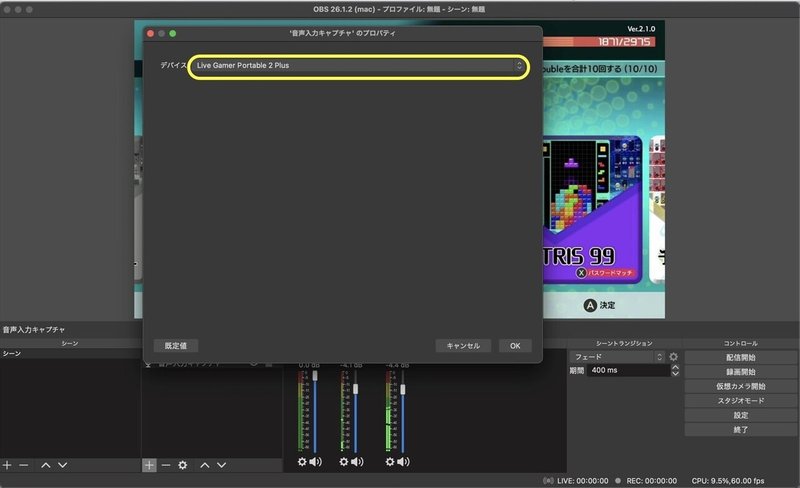800x488 pixels.
Task: Increase transition duration with the up stepper
Action: tap(675, 367)
